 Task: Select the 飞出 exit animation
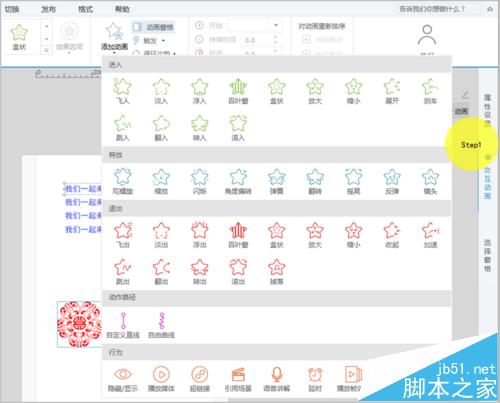pyautogui.click(x=123, y=235)
